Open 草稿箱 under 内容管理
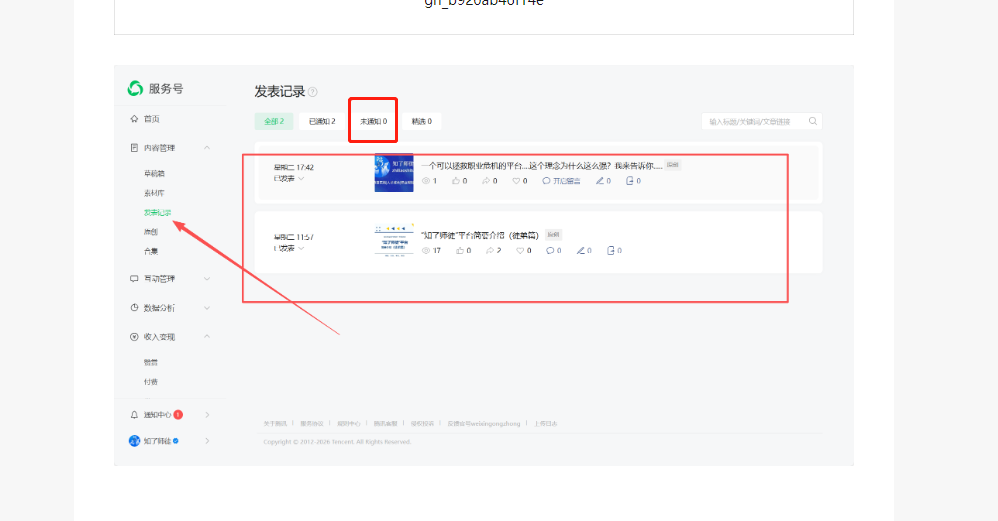 pos(154,173)
